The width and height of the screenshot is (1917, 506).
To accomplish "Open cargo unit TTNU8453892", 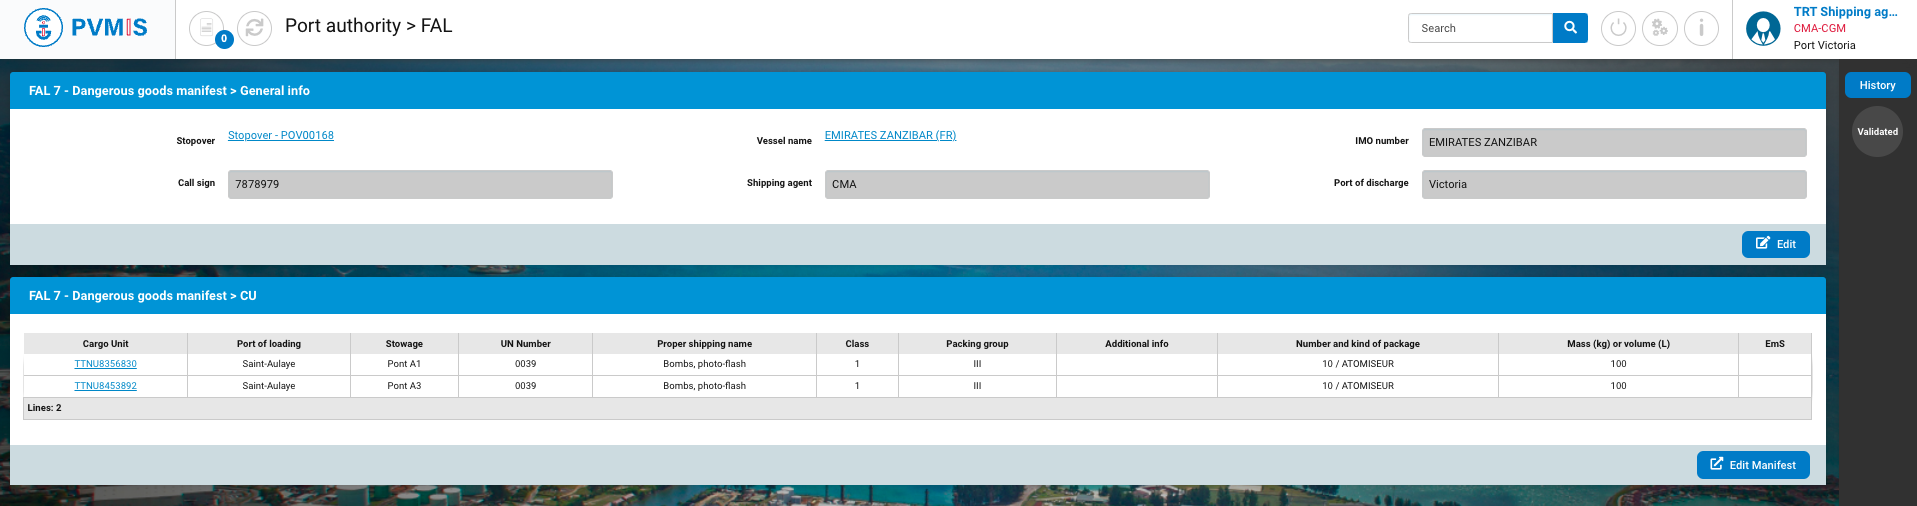I will tap(105, 386).
